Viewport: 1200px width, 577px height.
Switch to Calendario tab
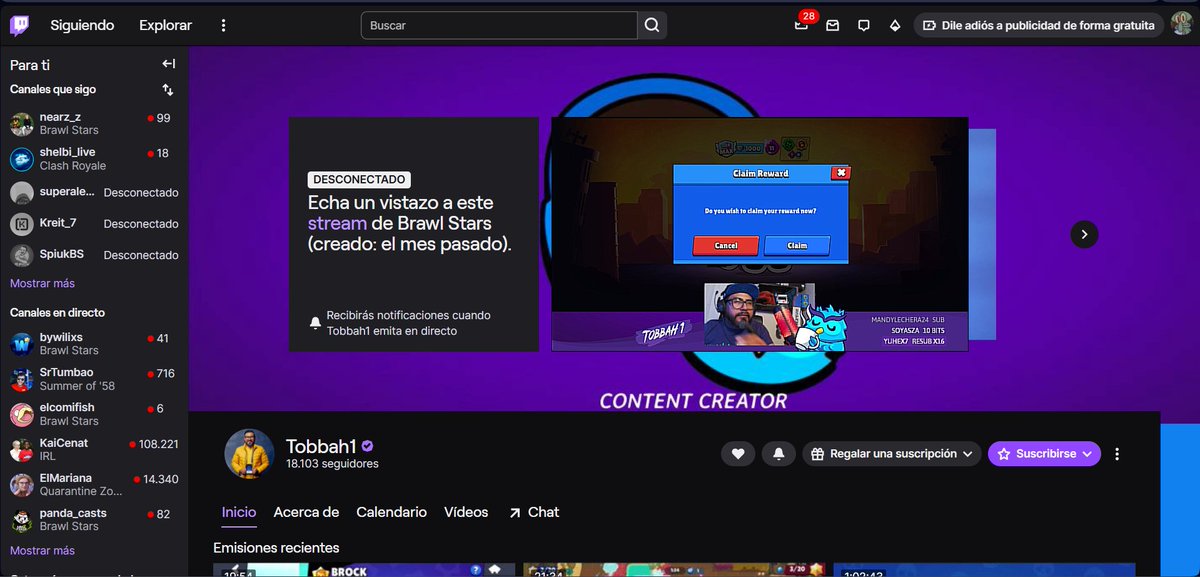(391, 512)
